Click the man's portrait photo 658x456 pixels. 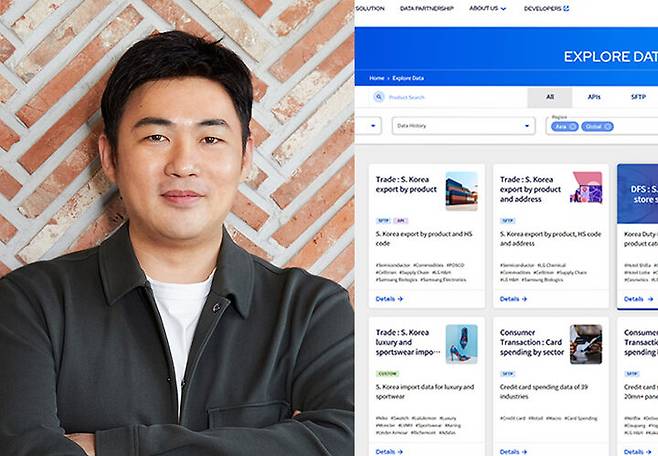pyautogui.click(x=177, y=228)
